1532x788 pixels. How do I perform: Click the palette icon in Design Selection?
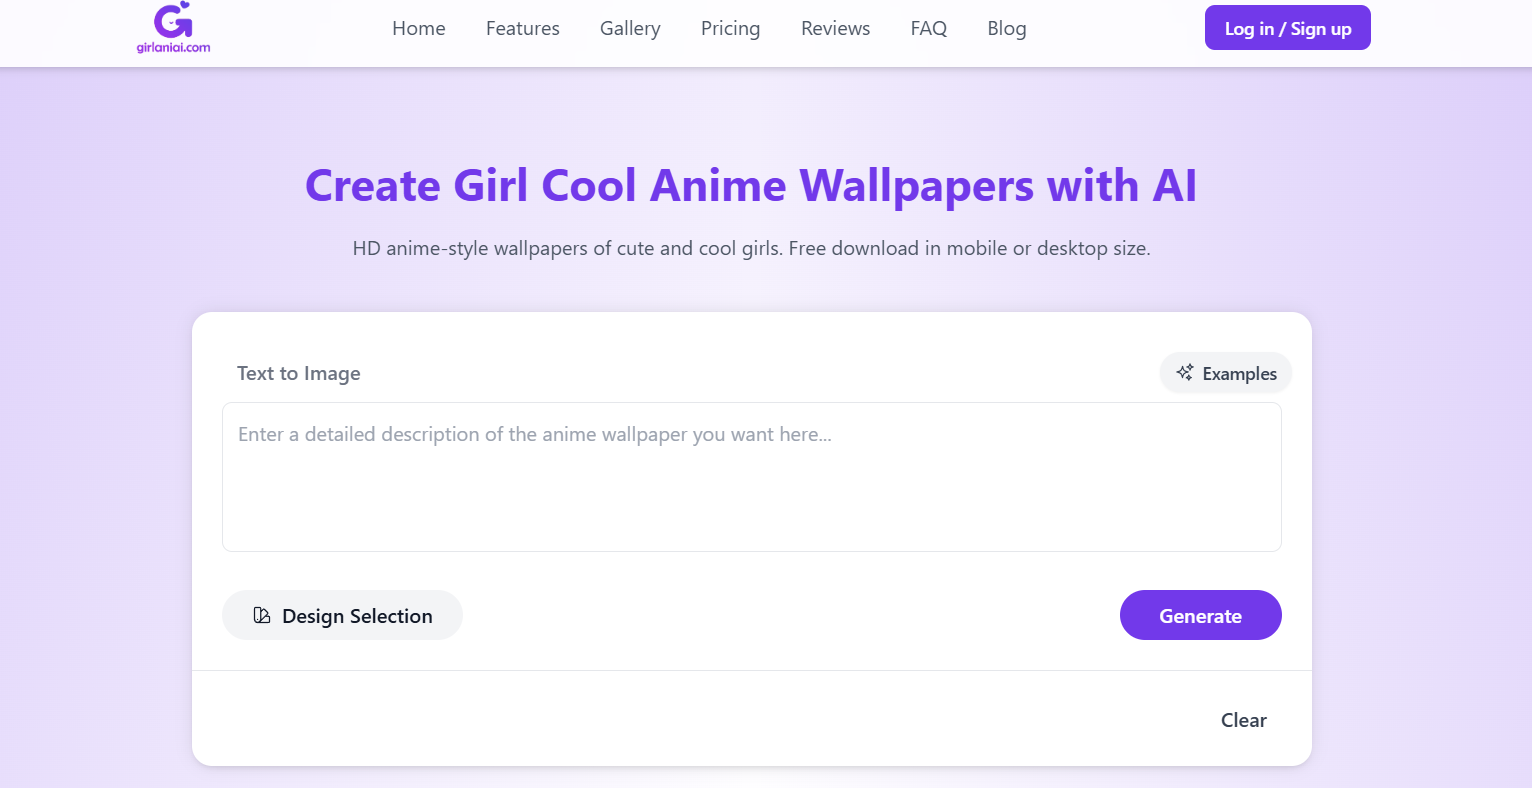(262, 616)
